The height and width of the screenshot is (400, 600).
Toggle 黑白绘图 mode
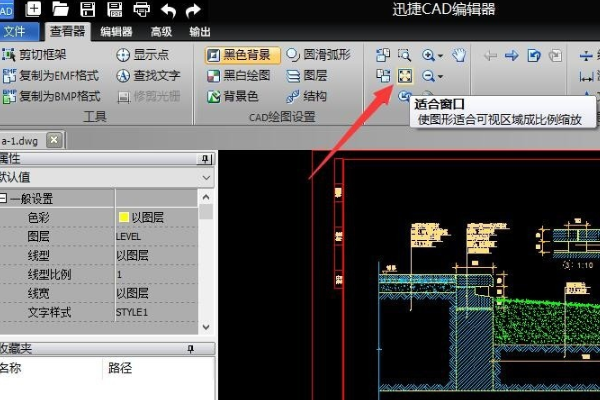click(239, 76)
